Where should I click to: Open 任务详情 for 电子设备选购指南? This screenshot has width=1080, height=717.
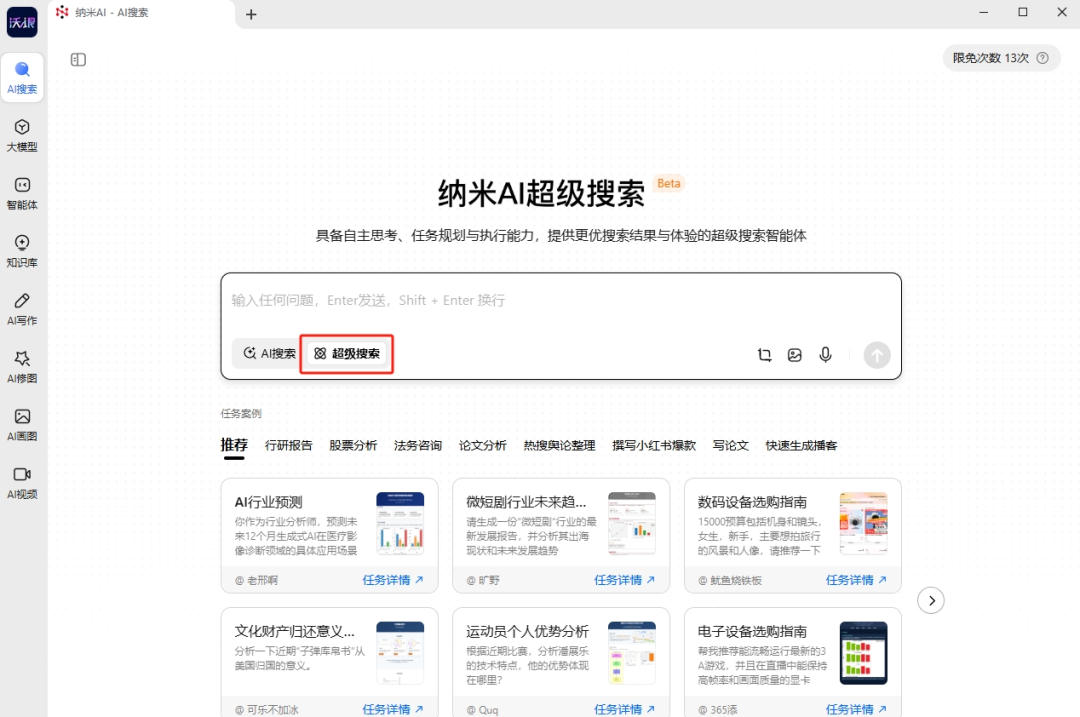point(856,709)
